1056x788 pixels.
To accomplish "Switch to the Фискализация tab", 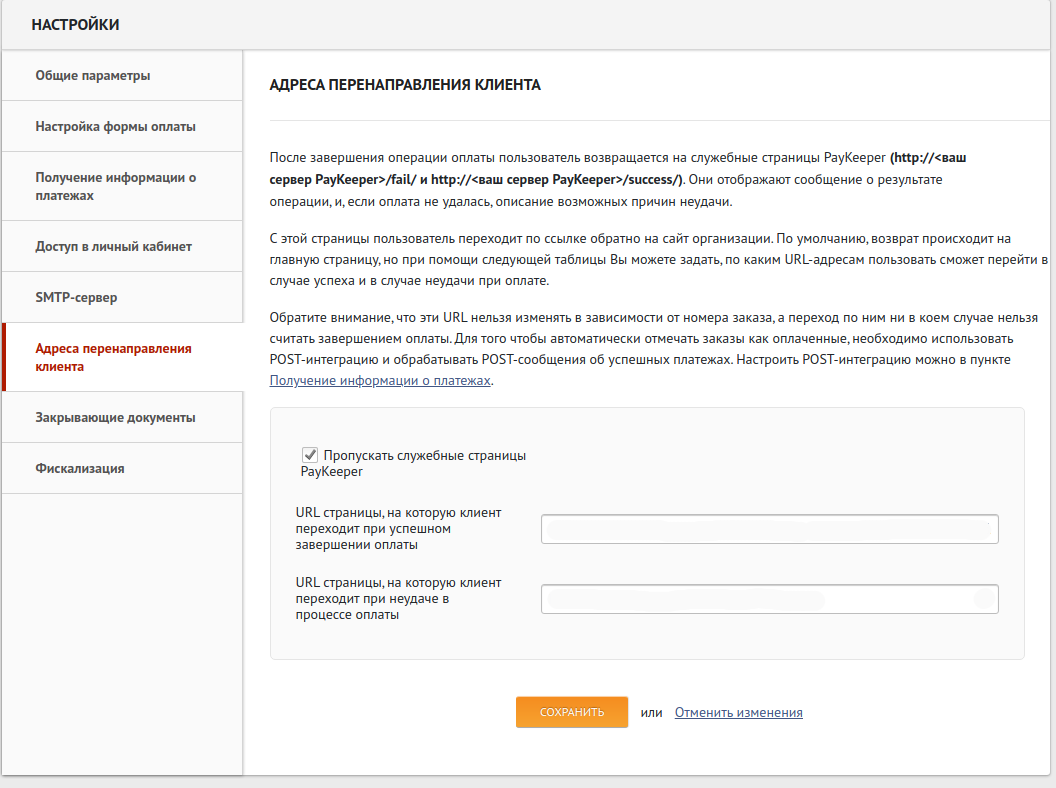I will (80, 468).
